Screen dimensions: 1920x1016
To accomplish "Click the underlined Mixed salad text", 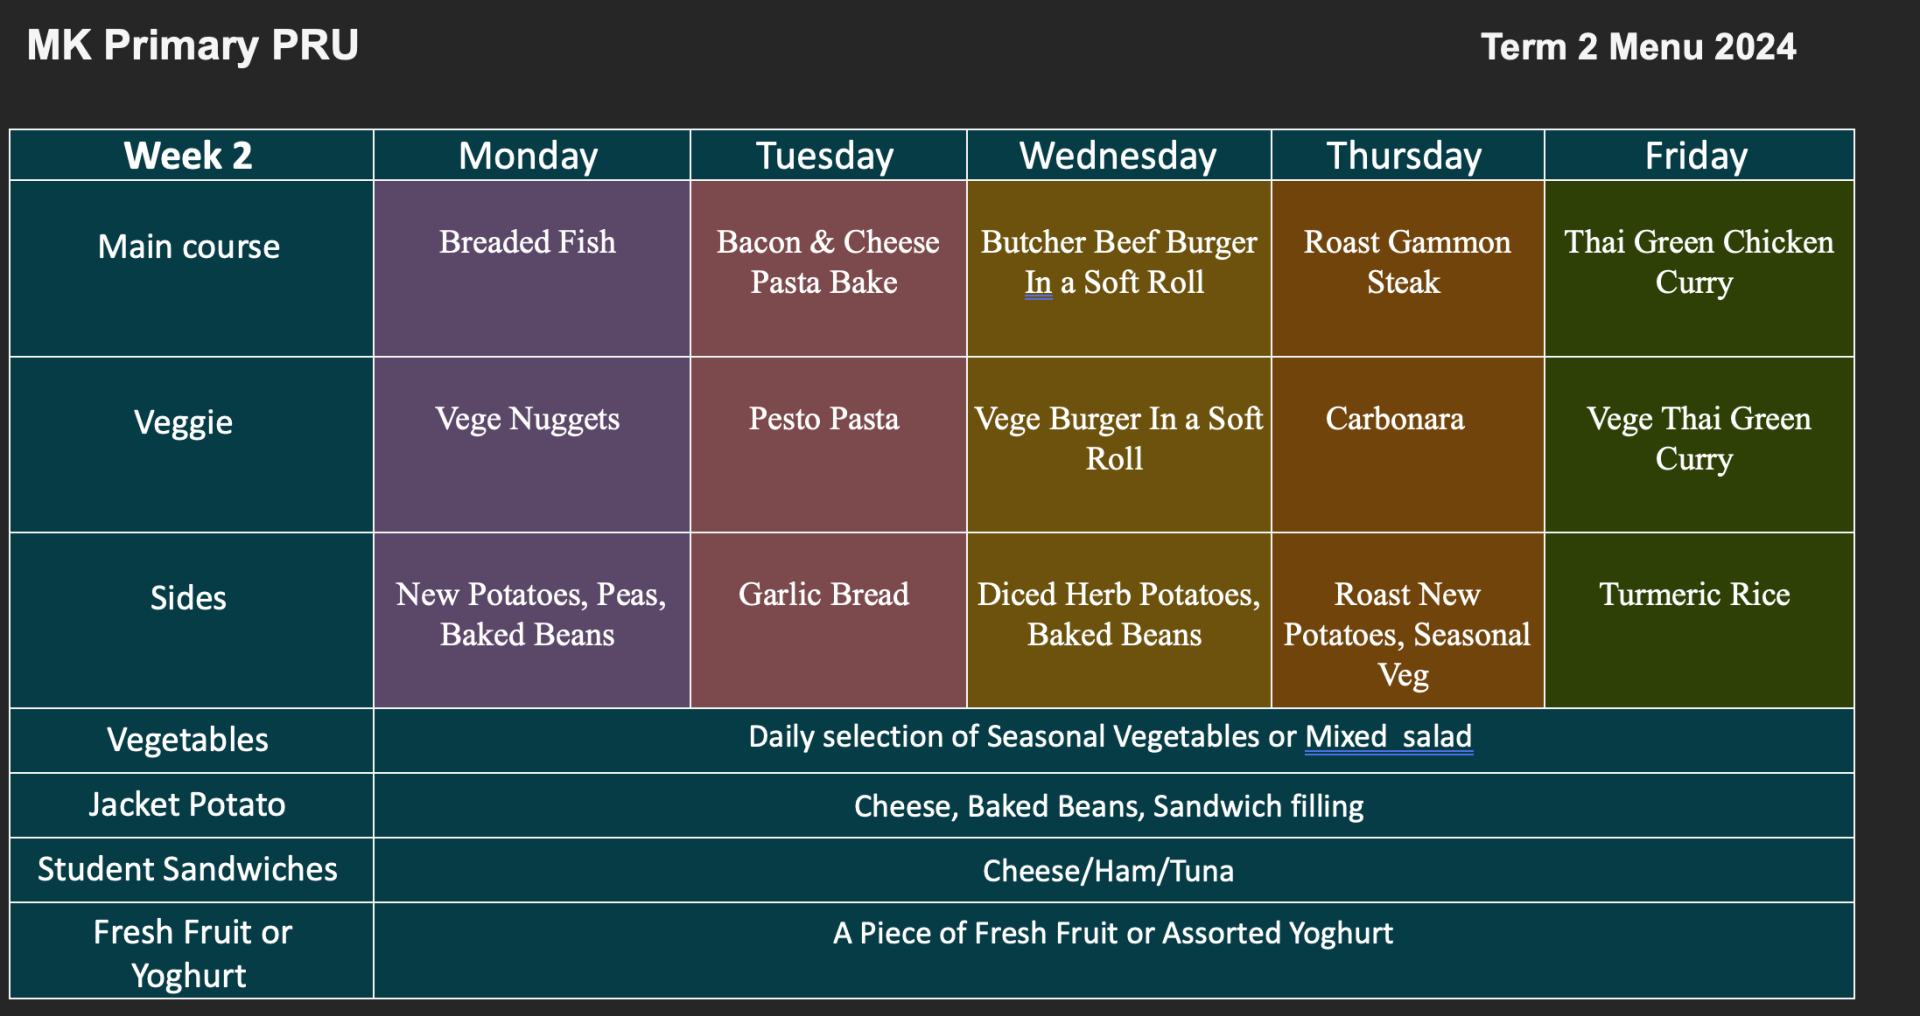I will coord(1388,737).
